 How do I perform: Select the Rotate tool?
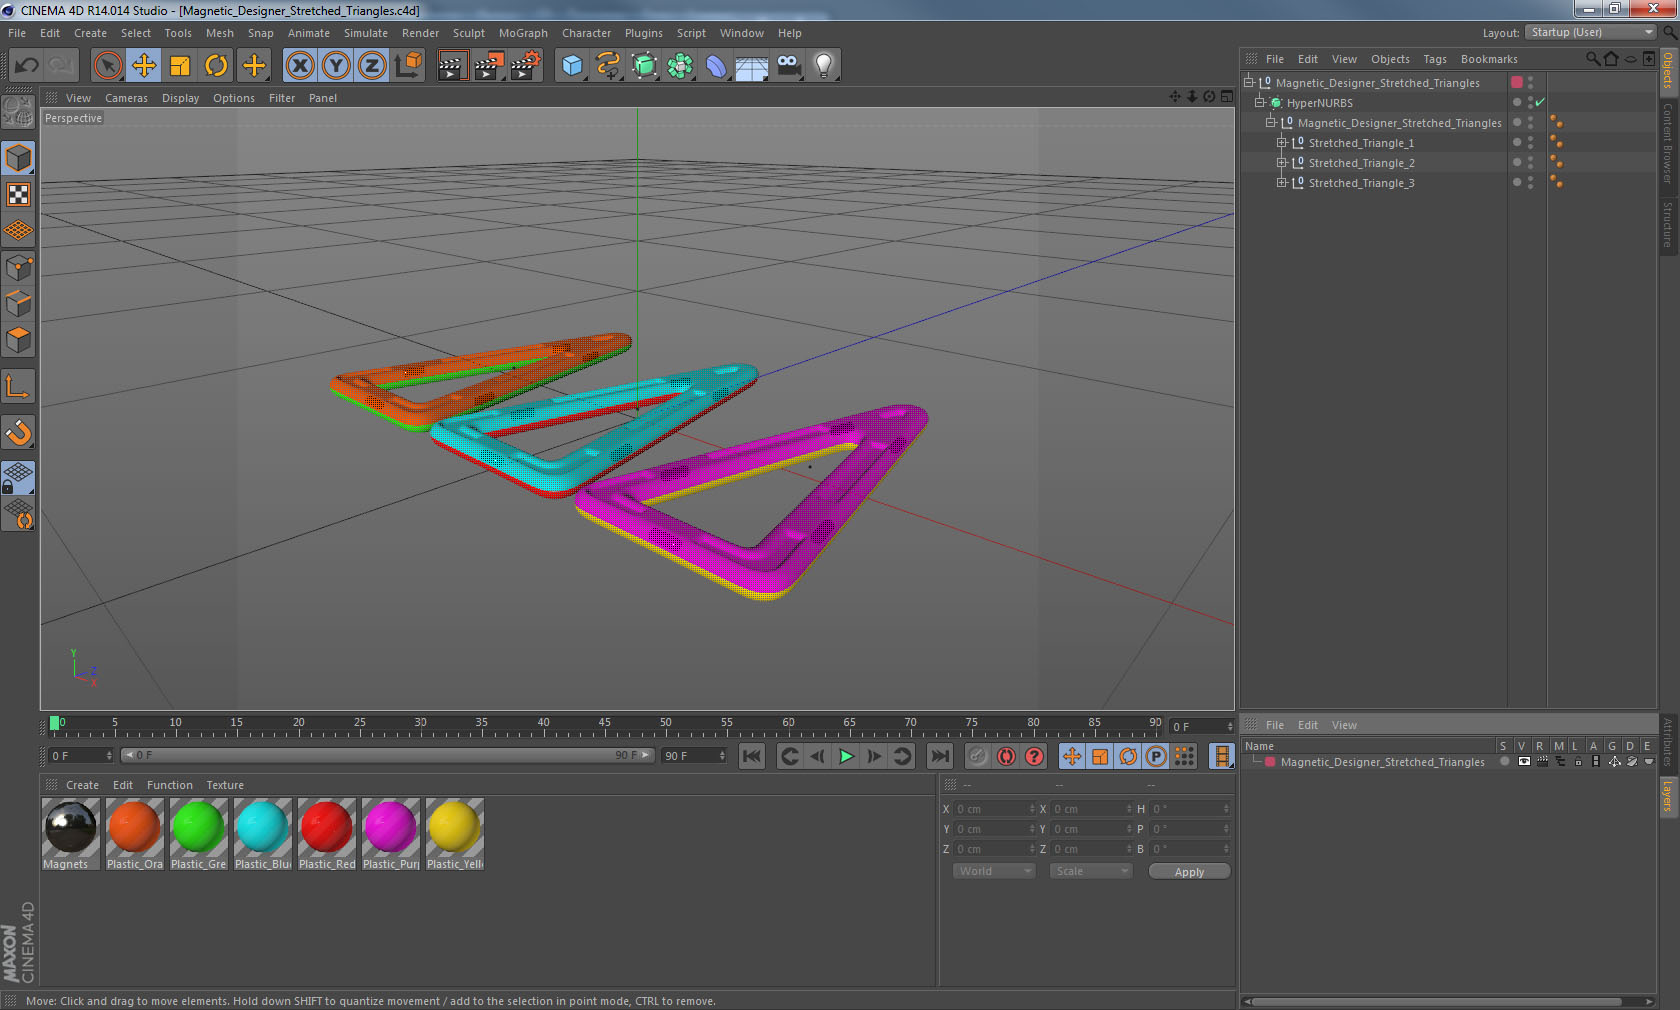tap(216, 66)
